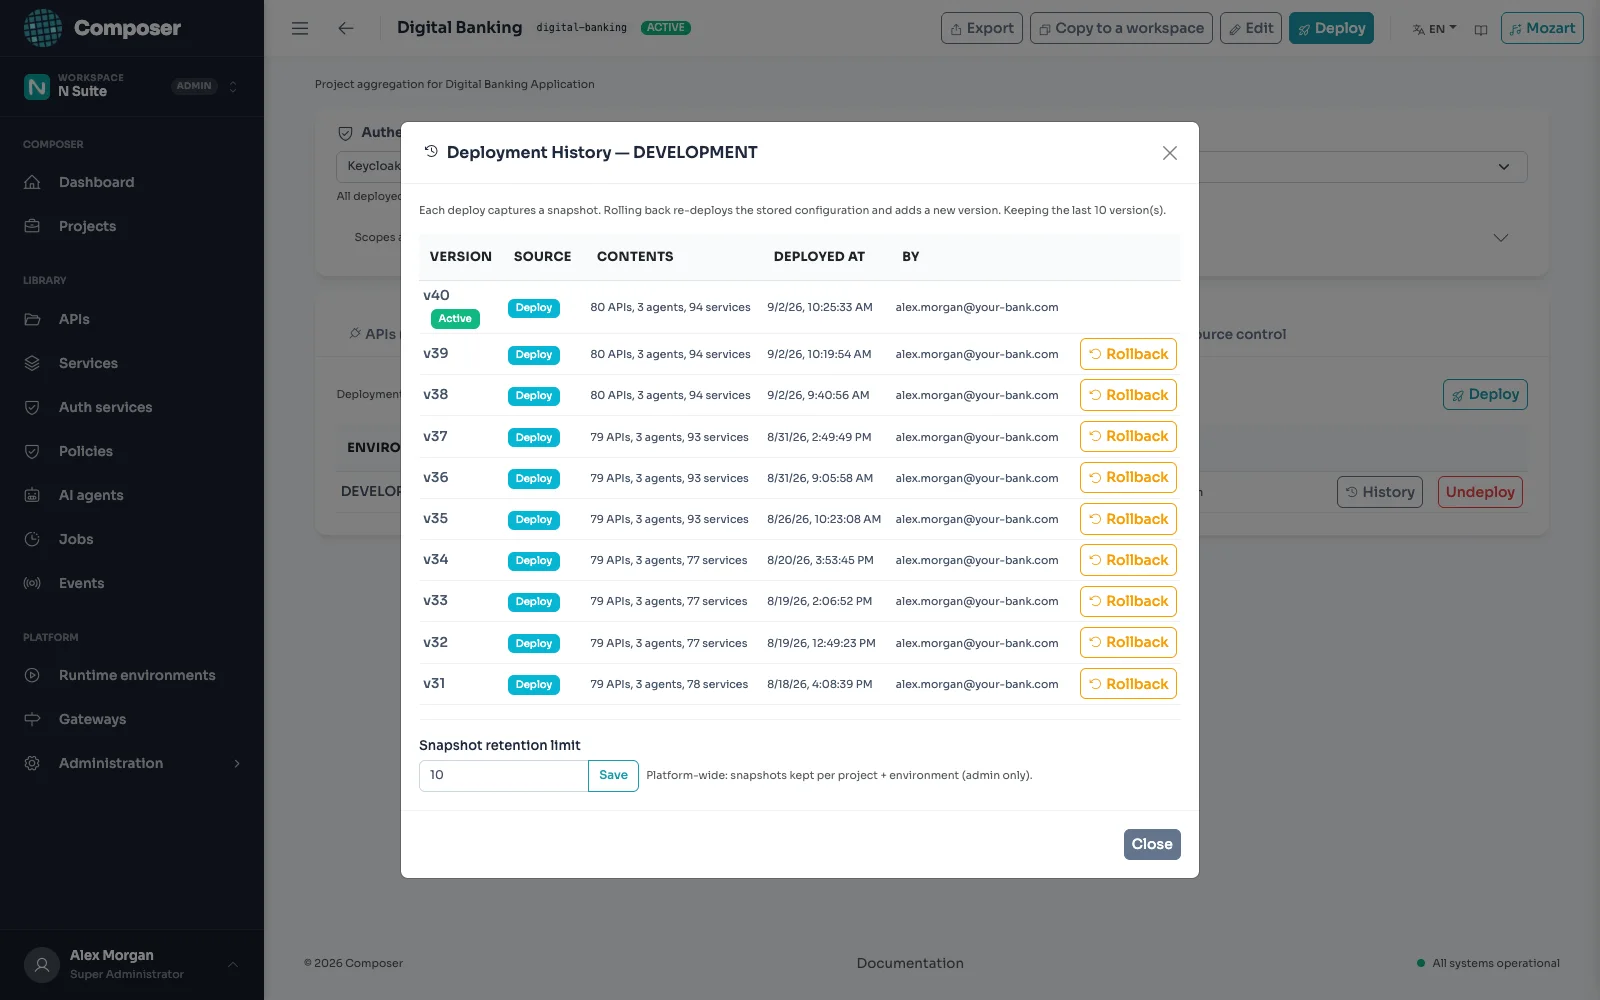Expand the Alex Morgan user menu

(132, 964)
